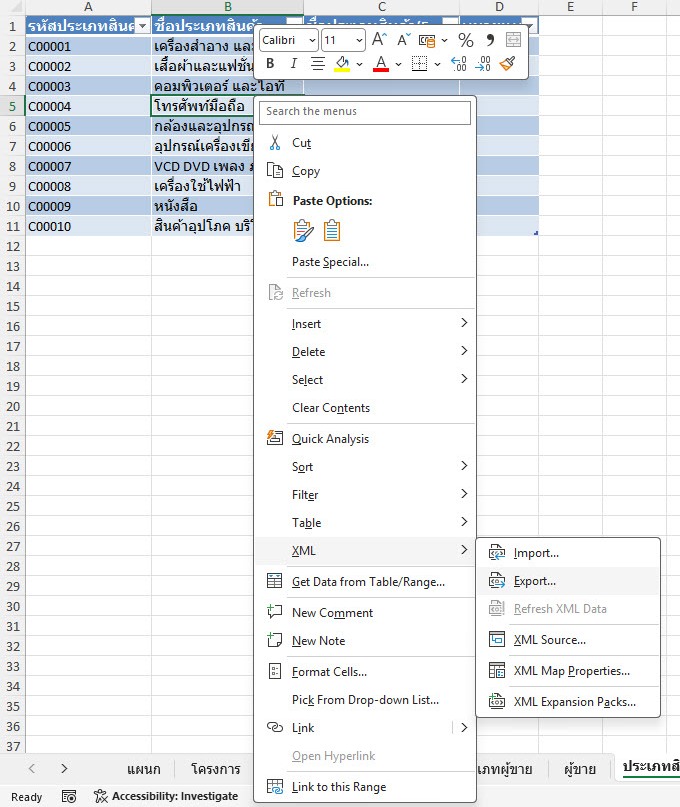Expand the Insert submenu
Viewport: 680px width, 807px height.
coord(365,324)
